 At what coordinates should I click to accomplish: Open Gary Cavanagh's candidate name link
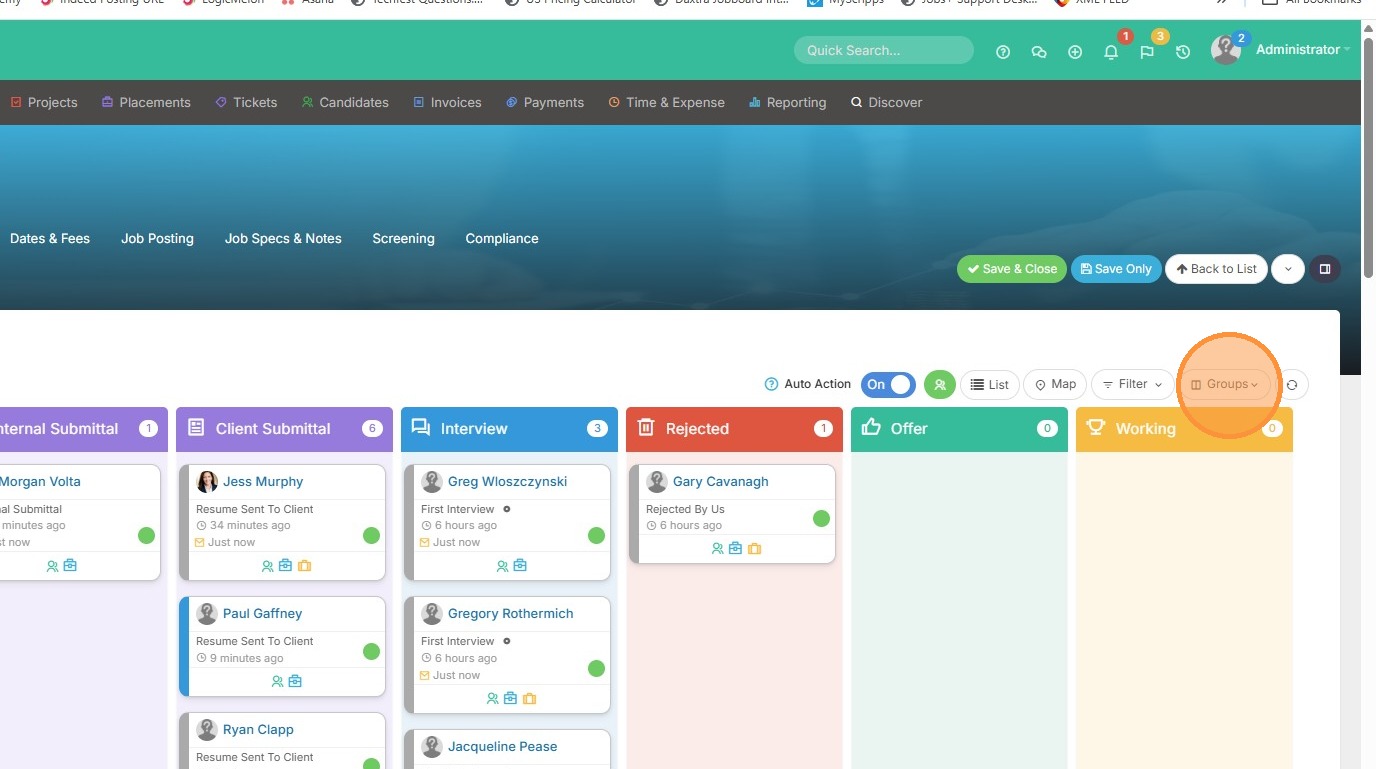tap(721, 482)
